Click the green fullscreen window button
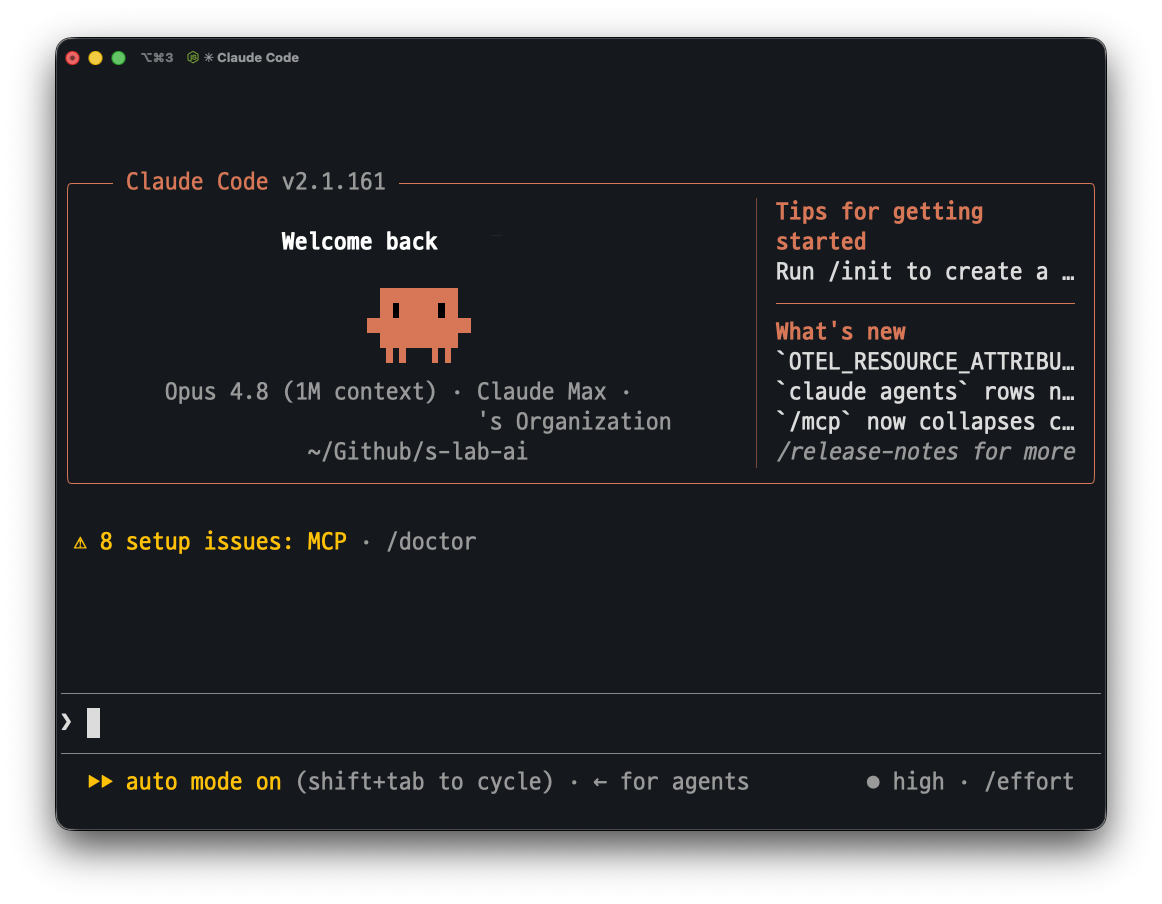Screen dimensions: 1162x904 click(x=119, y=58)
